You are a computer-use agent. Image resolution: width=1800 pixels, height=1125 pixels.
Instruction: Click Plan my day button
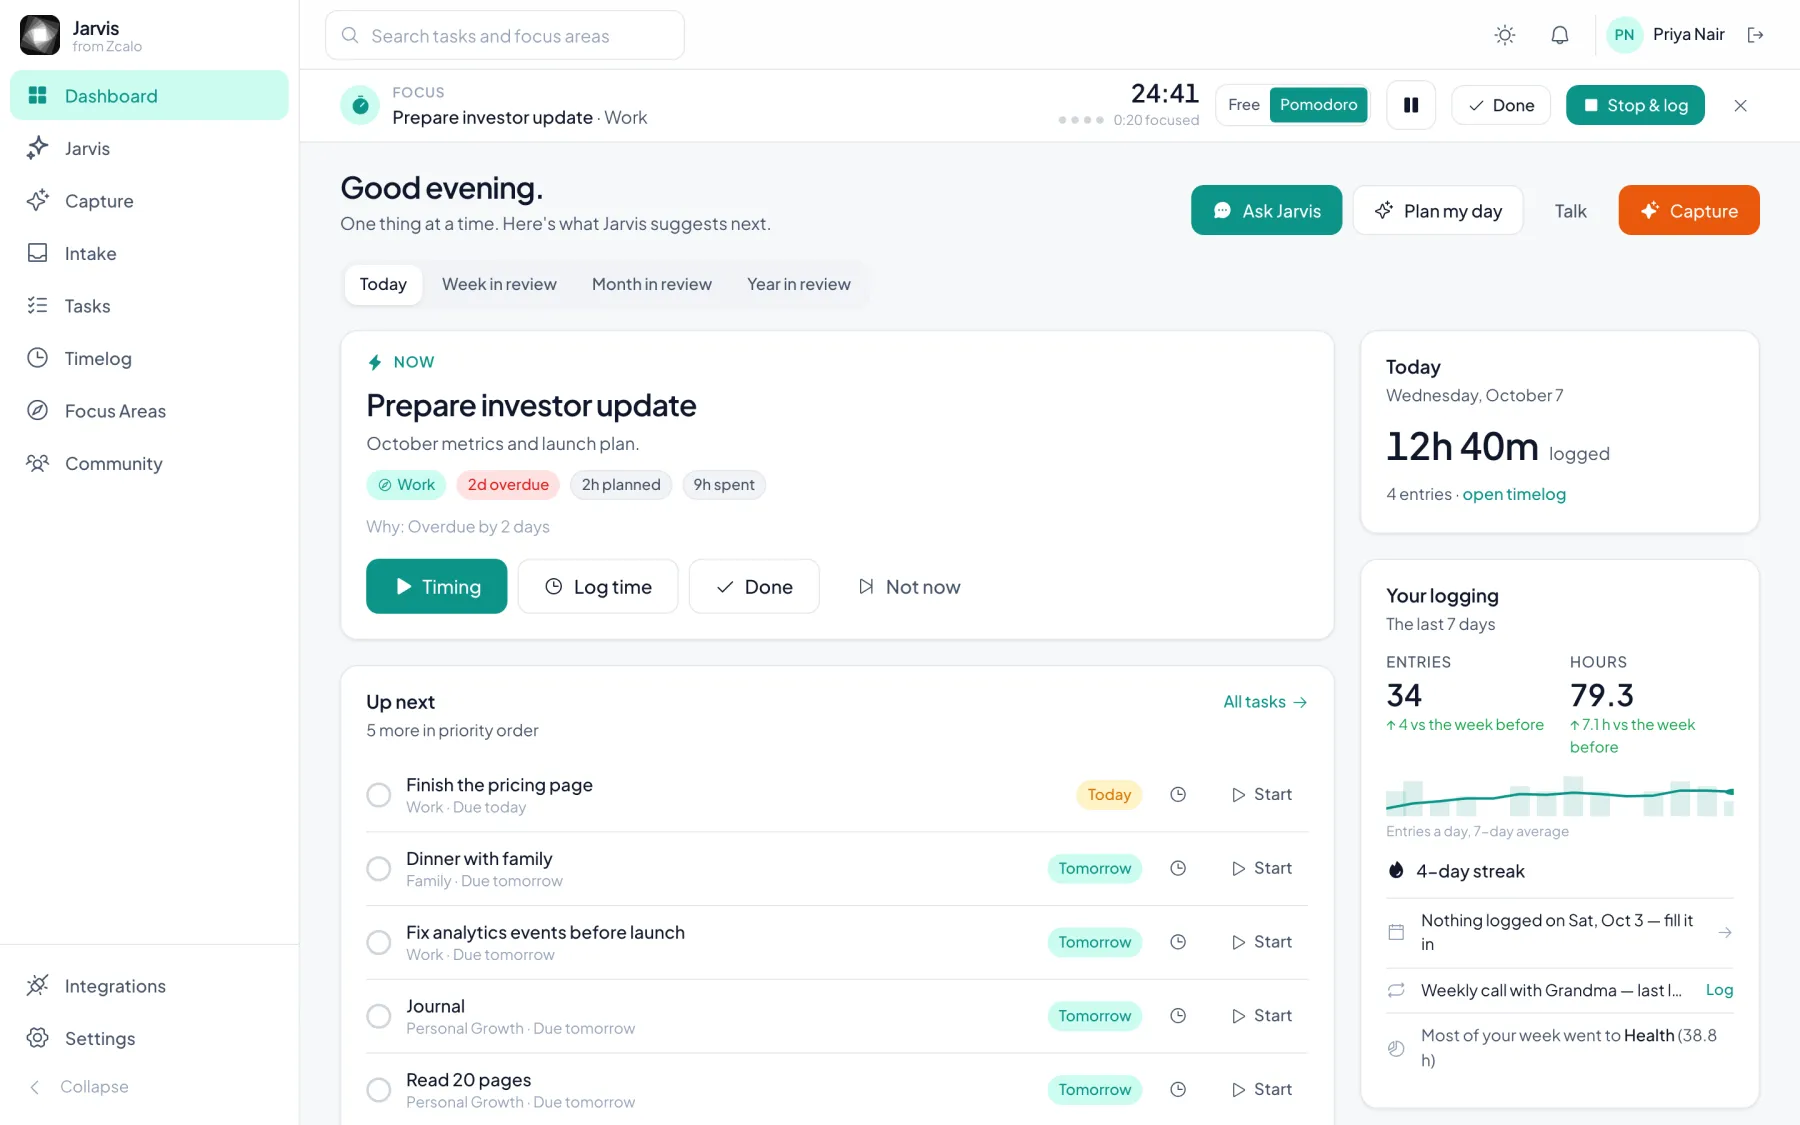[x=1438, y=210]
